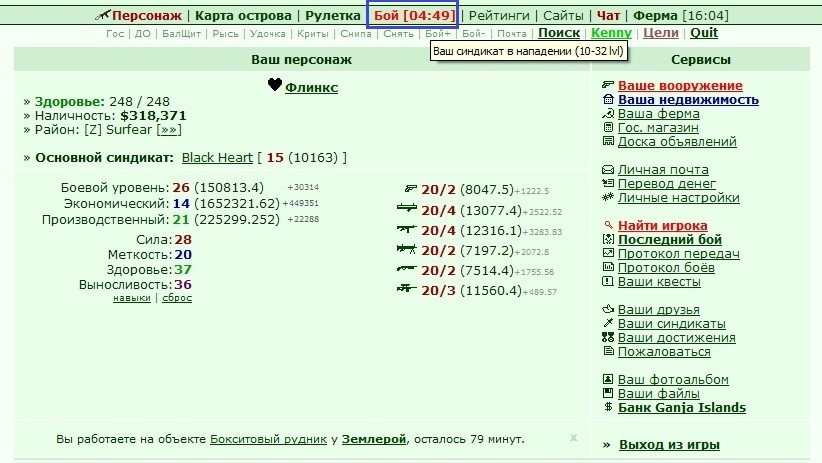Open the Флинкс character name link
The width and height of the screenshot is (822, 463).
tap(311, 88)
